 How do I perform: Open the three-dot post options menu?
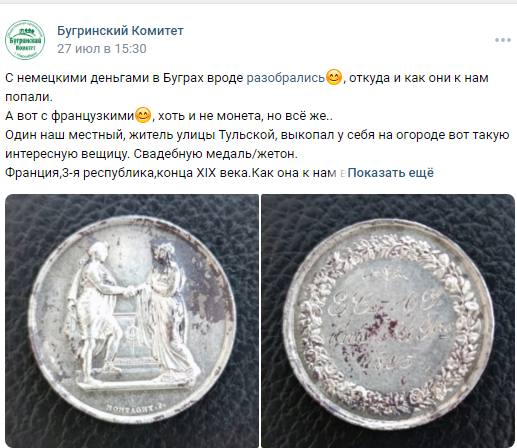pos(503,40)
